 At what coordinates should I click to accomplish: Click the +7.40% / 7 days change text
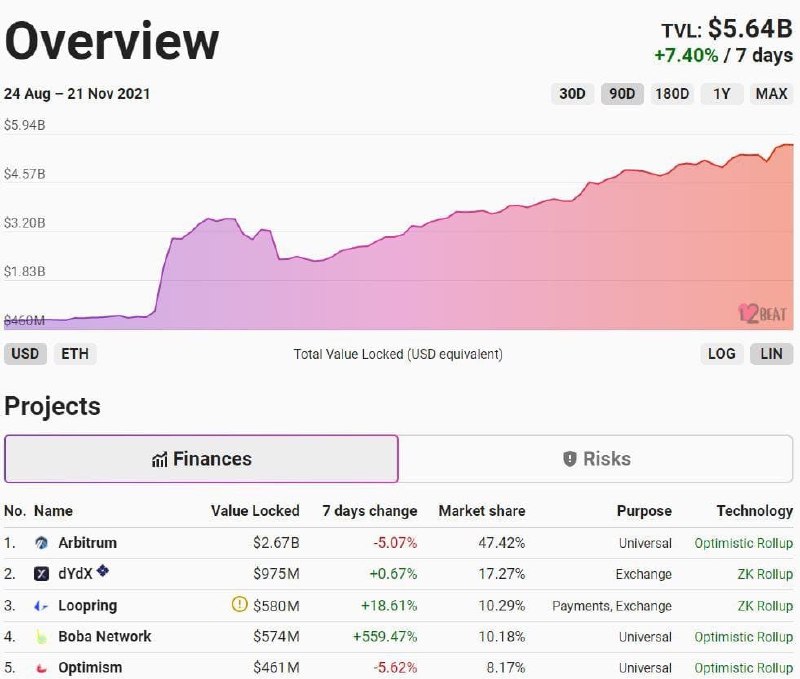(x=723, y=55)
